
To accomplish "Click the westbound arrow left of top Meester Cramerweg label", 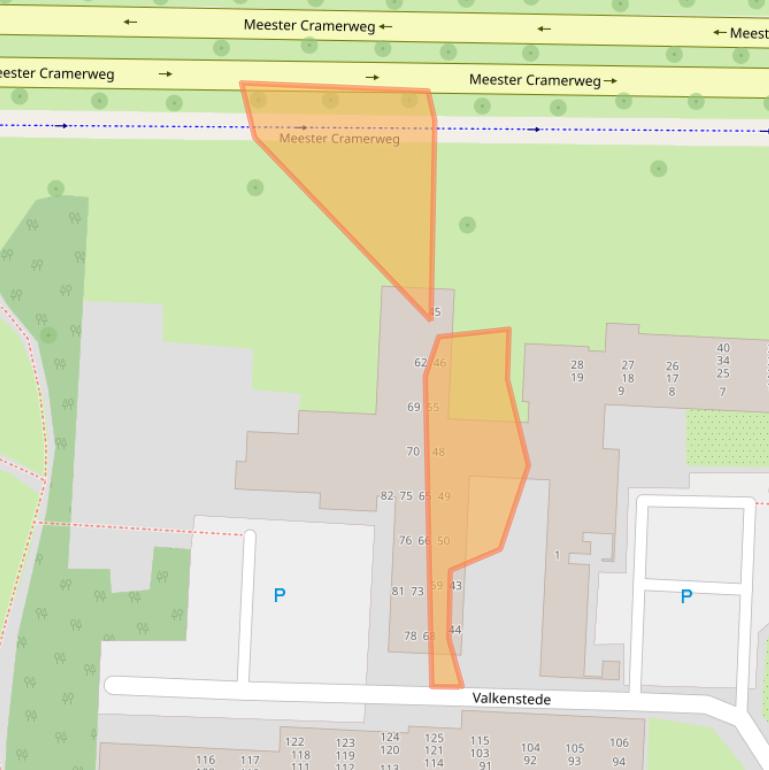I will pos(130,22).
